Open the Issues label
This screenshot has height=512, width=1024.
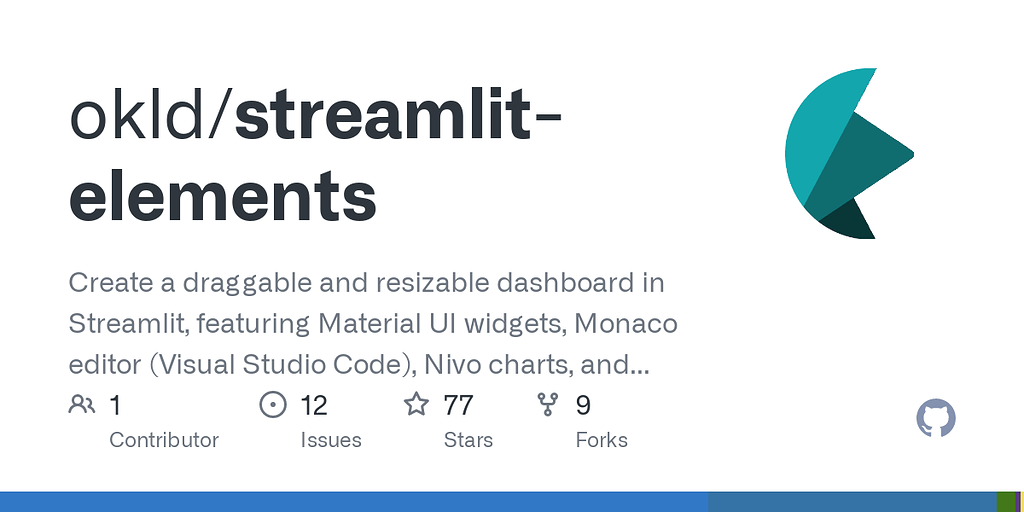(331, 440)
